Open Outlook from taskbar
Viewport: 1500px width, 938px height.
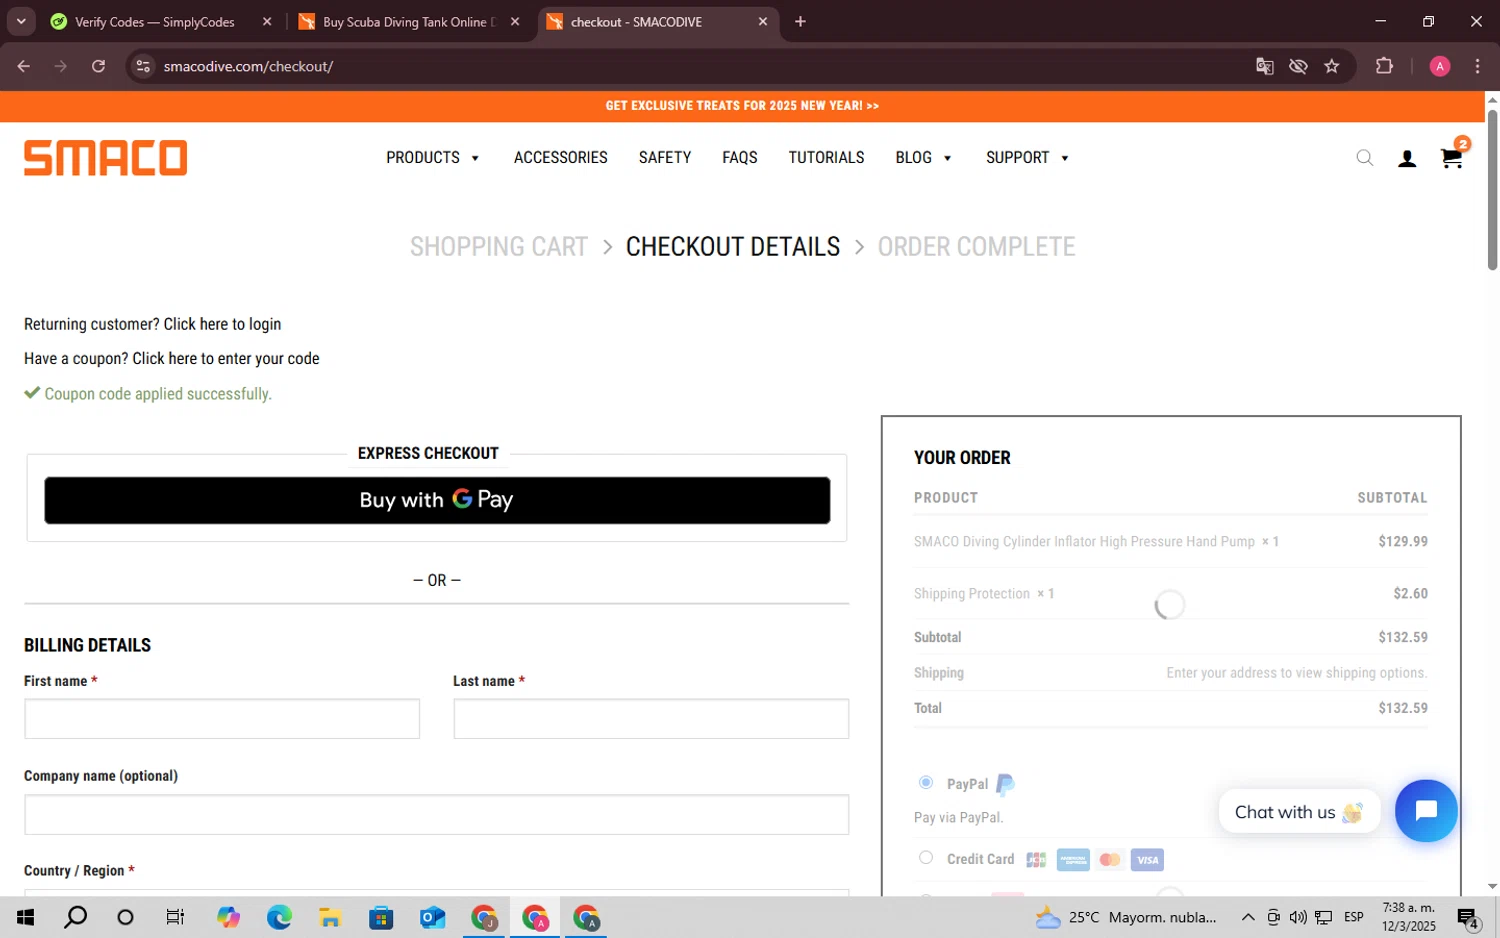click(x=432, y=917)
